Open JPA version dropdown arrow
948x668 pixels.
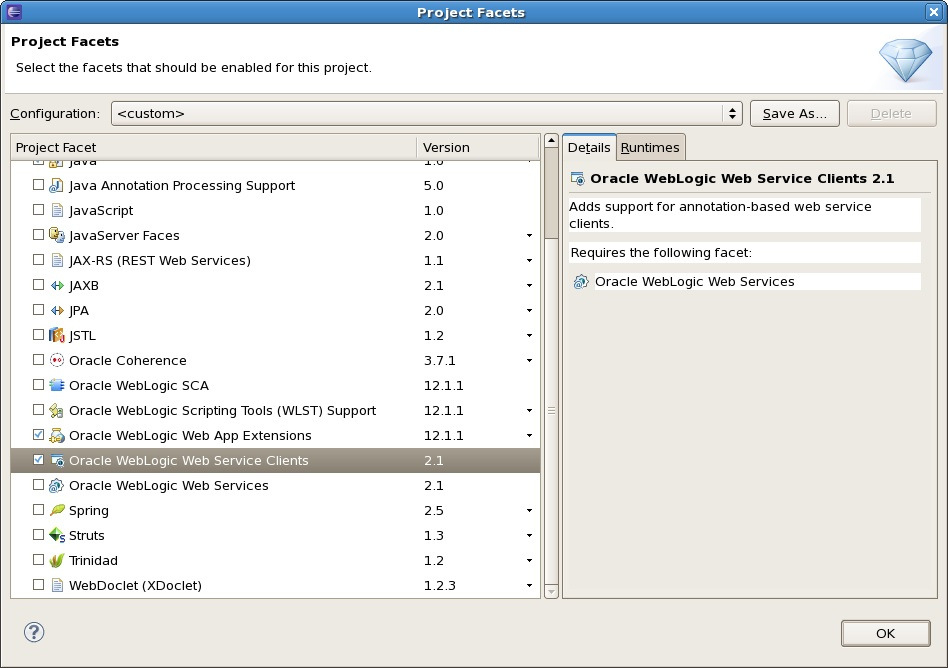(529, 311)
